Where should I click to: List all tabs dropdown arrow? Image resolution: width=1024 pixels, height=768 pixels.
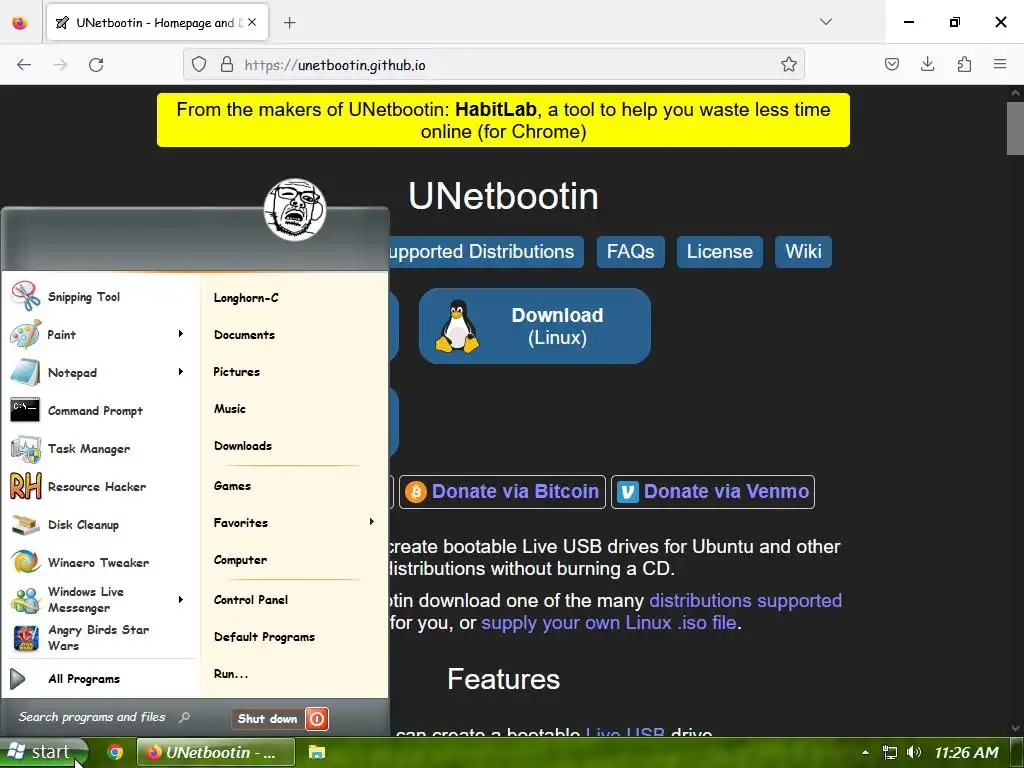826,22
